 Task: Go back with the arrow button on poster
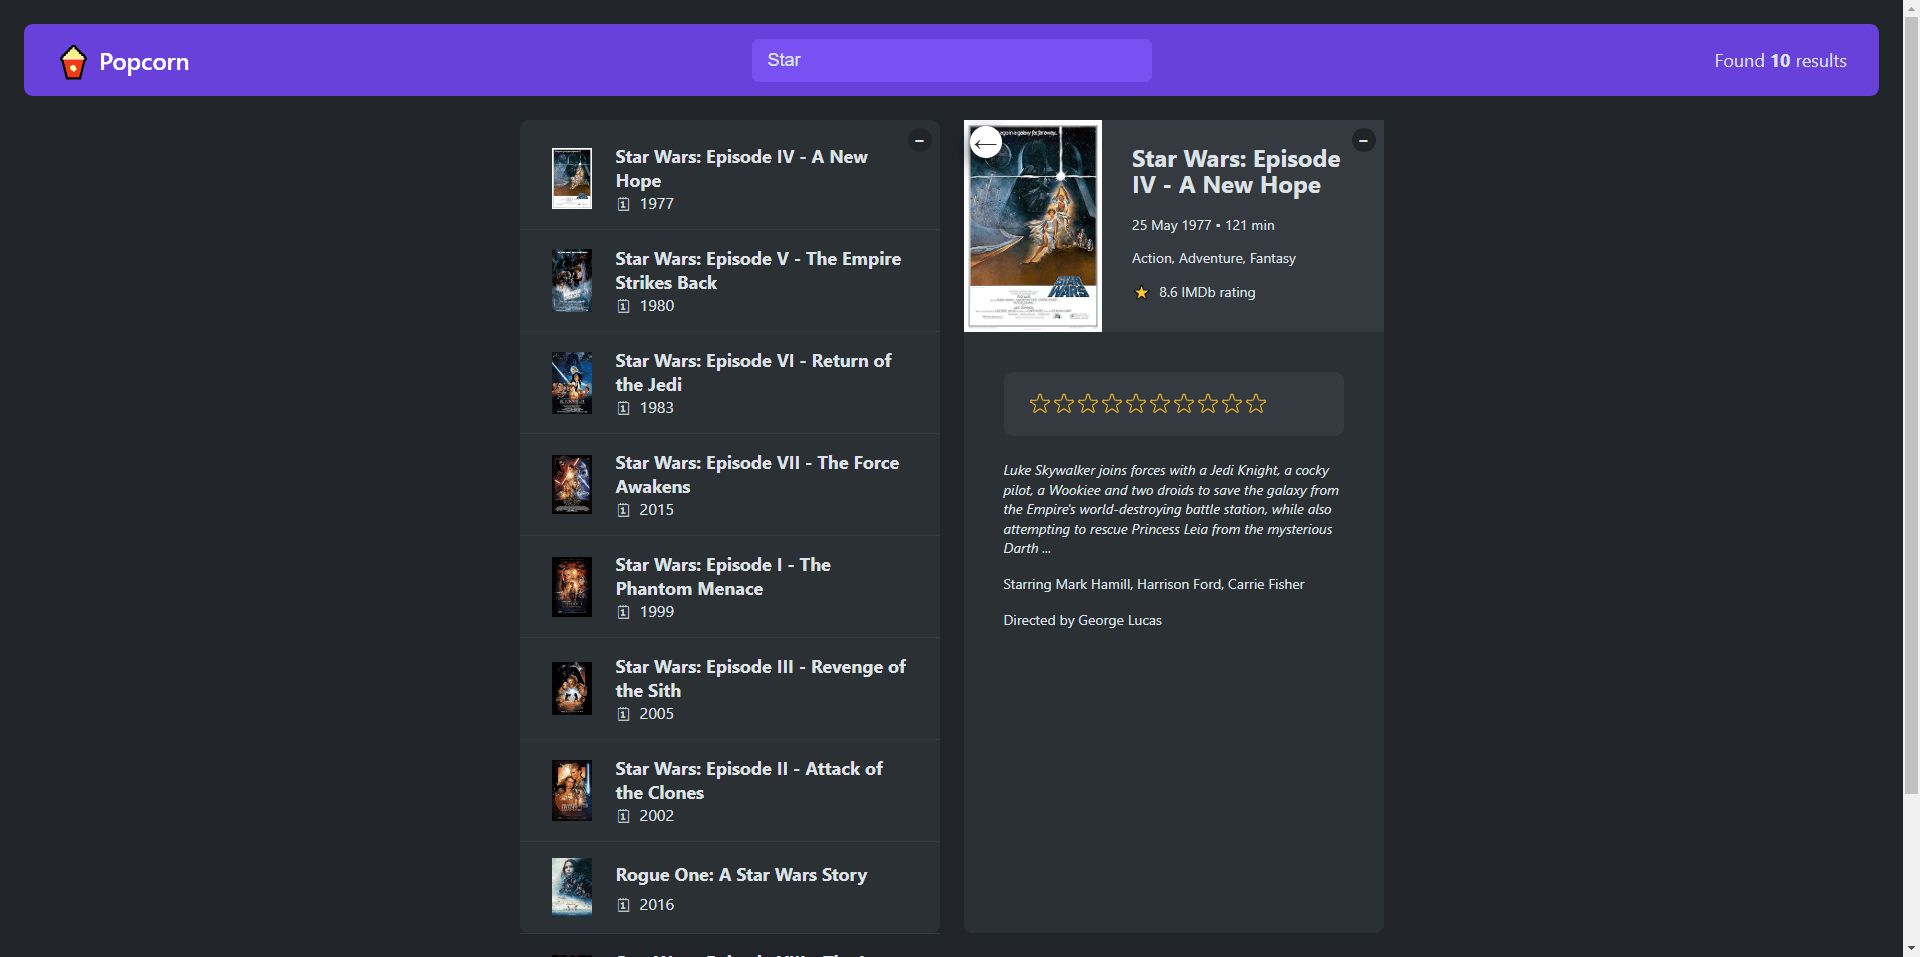pos(986,143)
